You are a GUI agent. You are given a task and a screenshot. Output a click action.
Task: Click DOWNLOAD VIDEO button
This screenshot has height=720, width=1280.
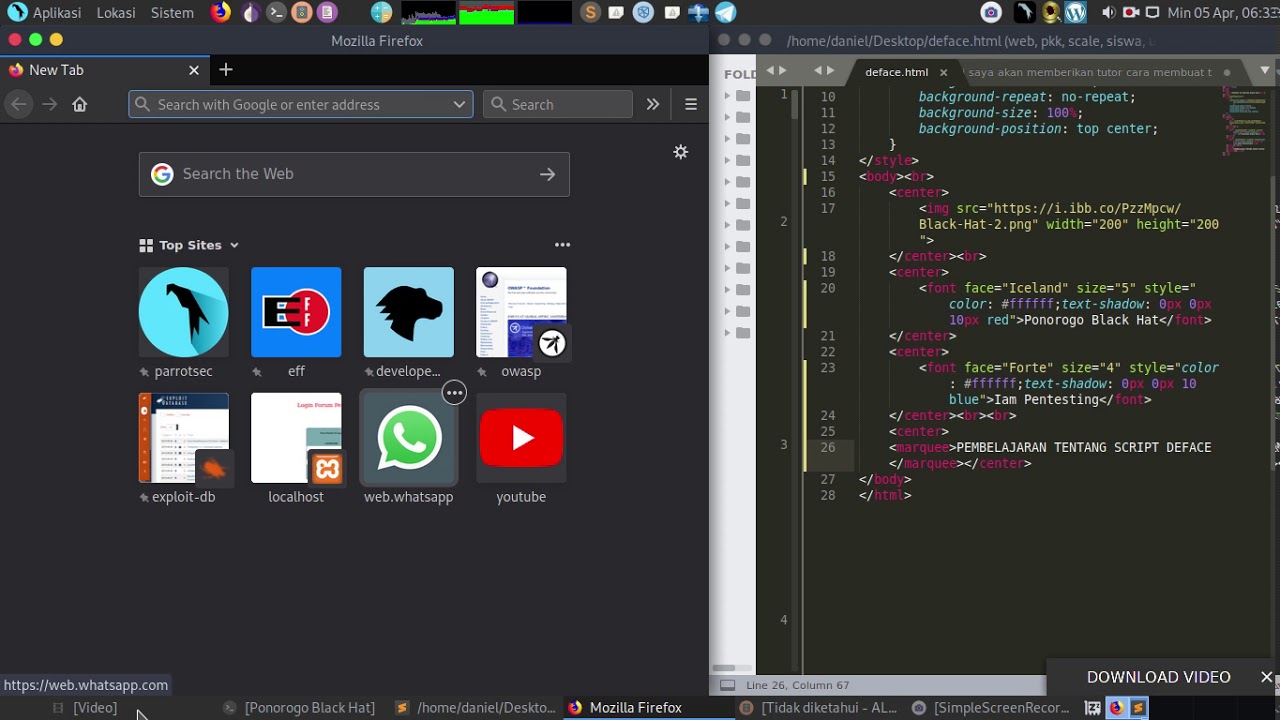tap(1158, 677)
